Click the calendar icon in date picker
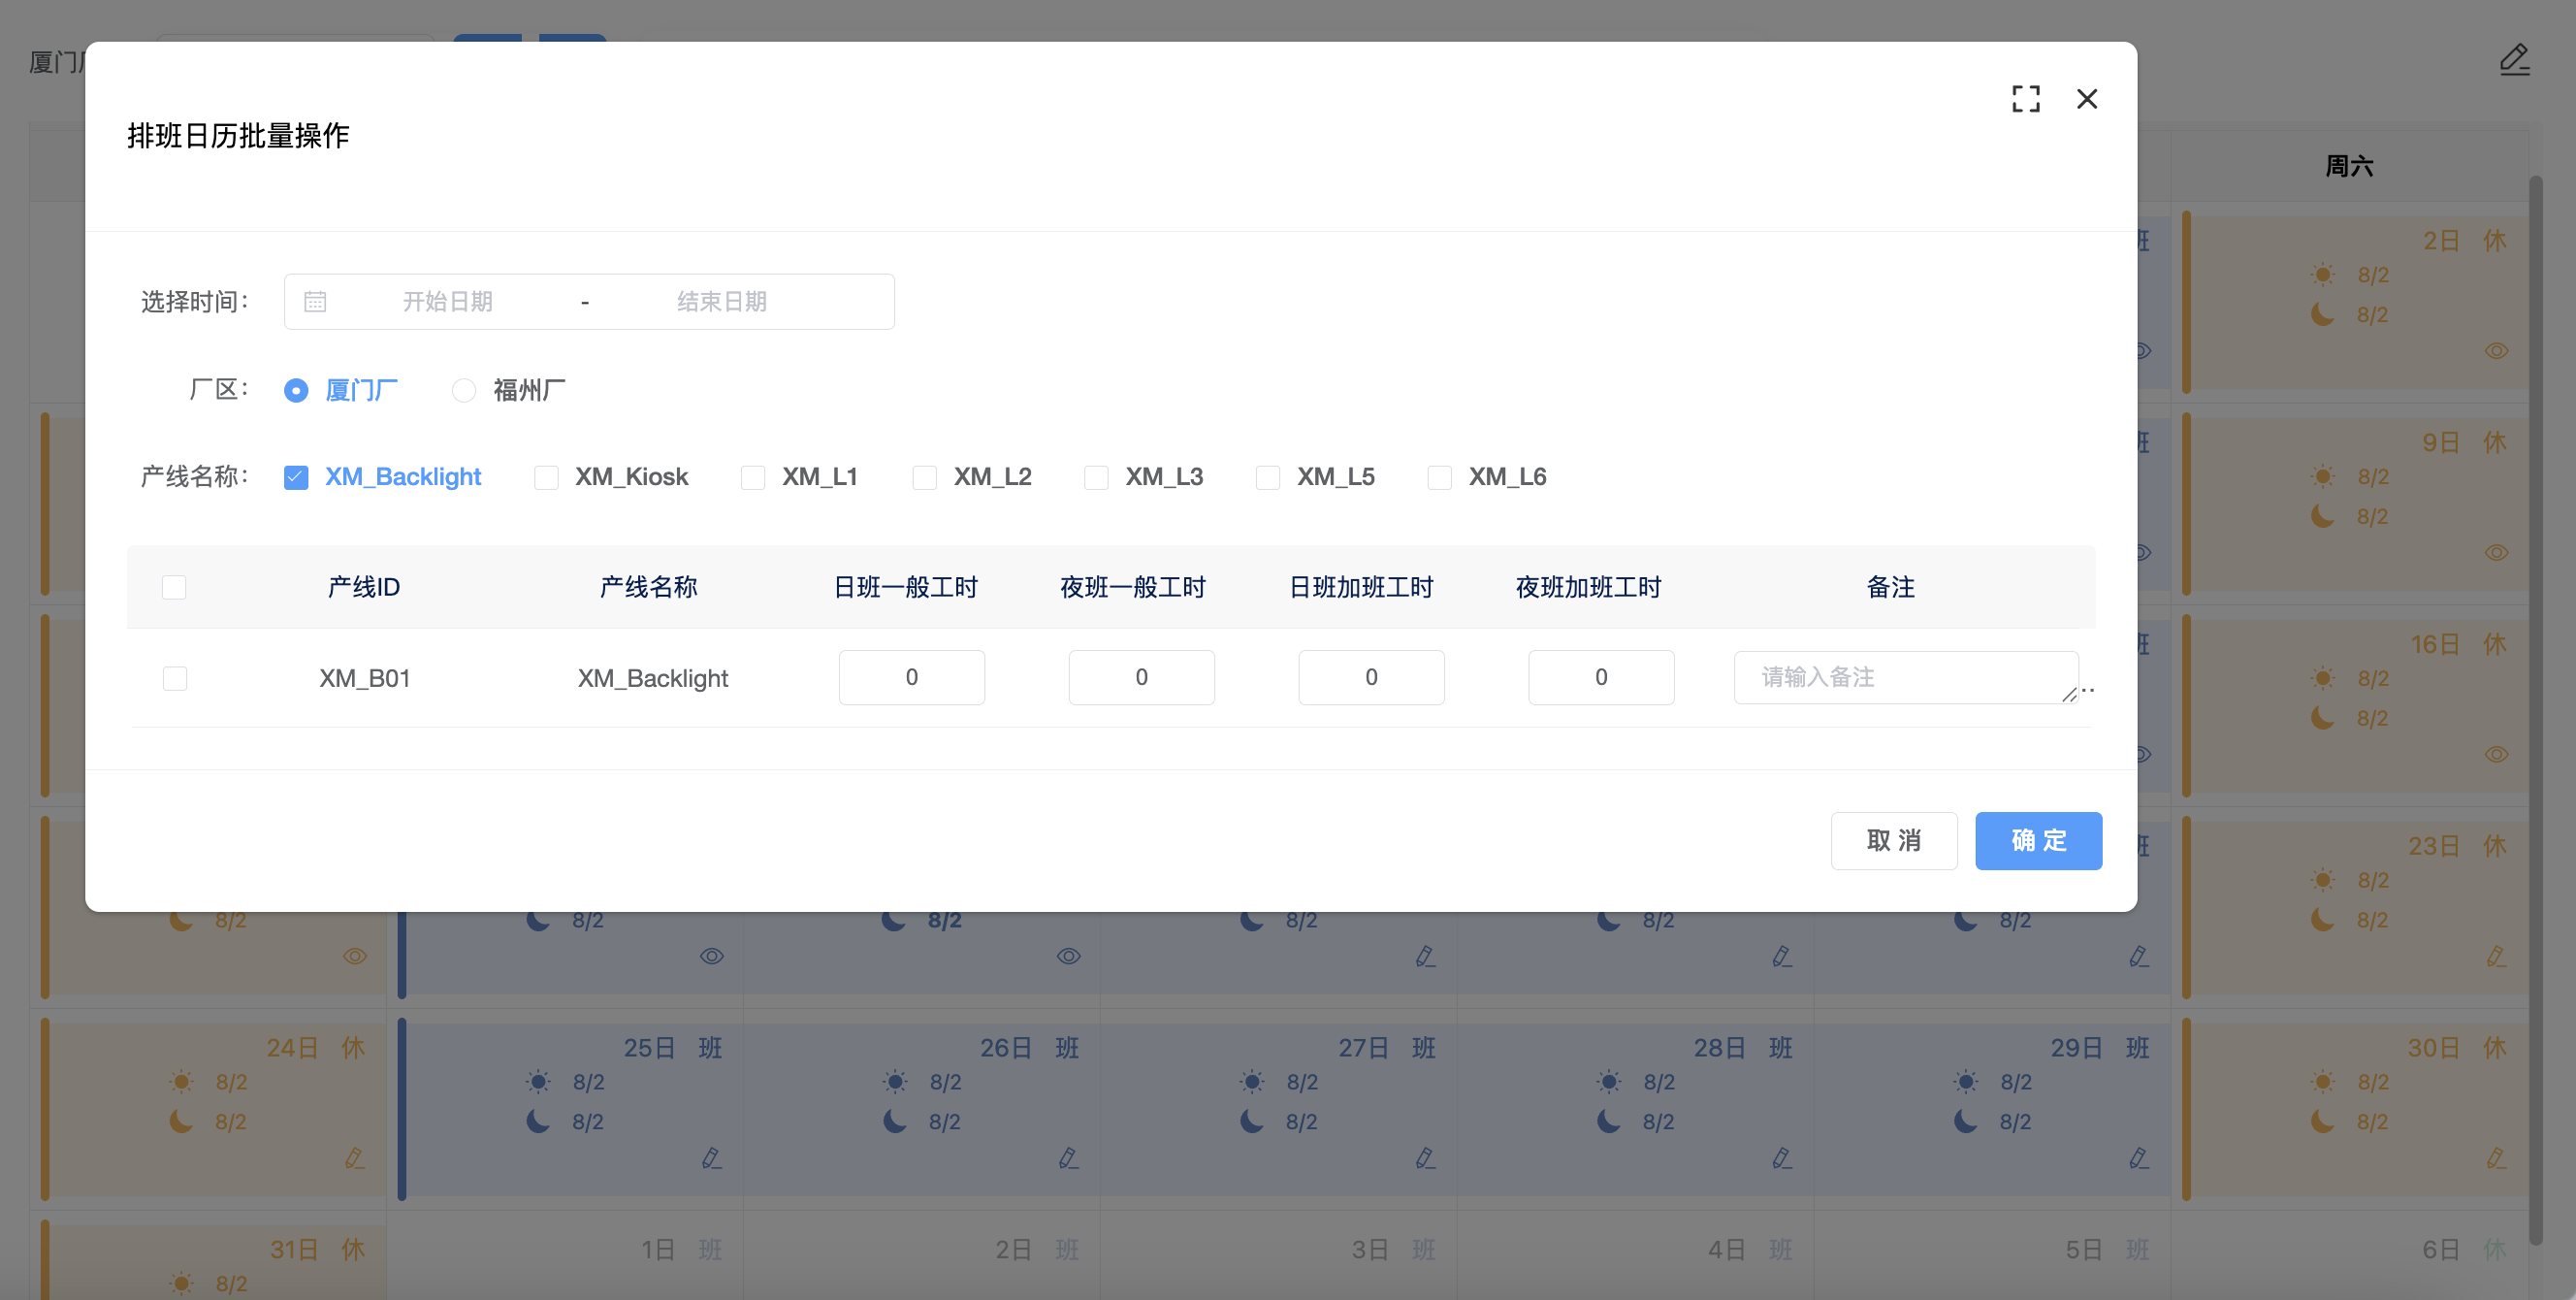Screen dimensions: 2576x1300 pos(315,301)
